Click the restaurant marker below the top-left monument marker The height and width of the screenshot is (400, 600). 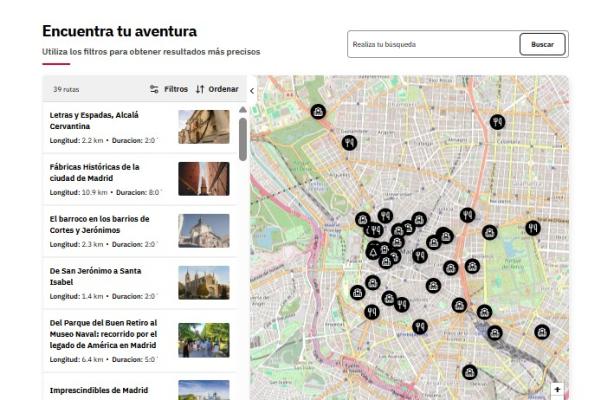[349, 143]
